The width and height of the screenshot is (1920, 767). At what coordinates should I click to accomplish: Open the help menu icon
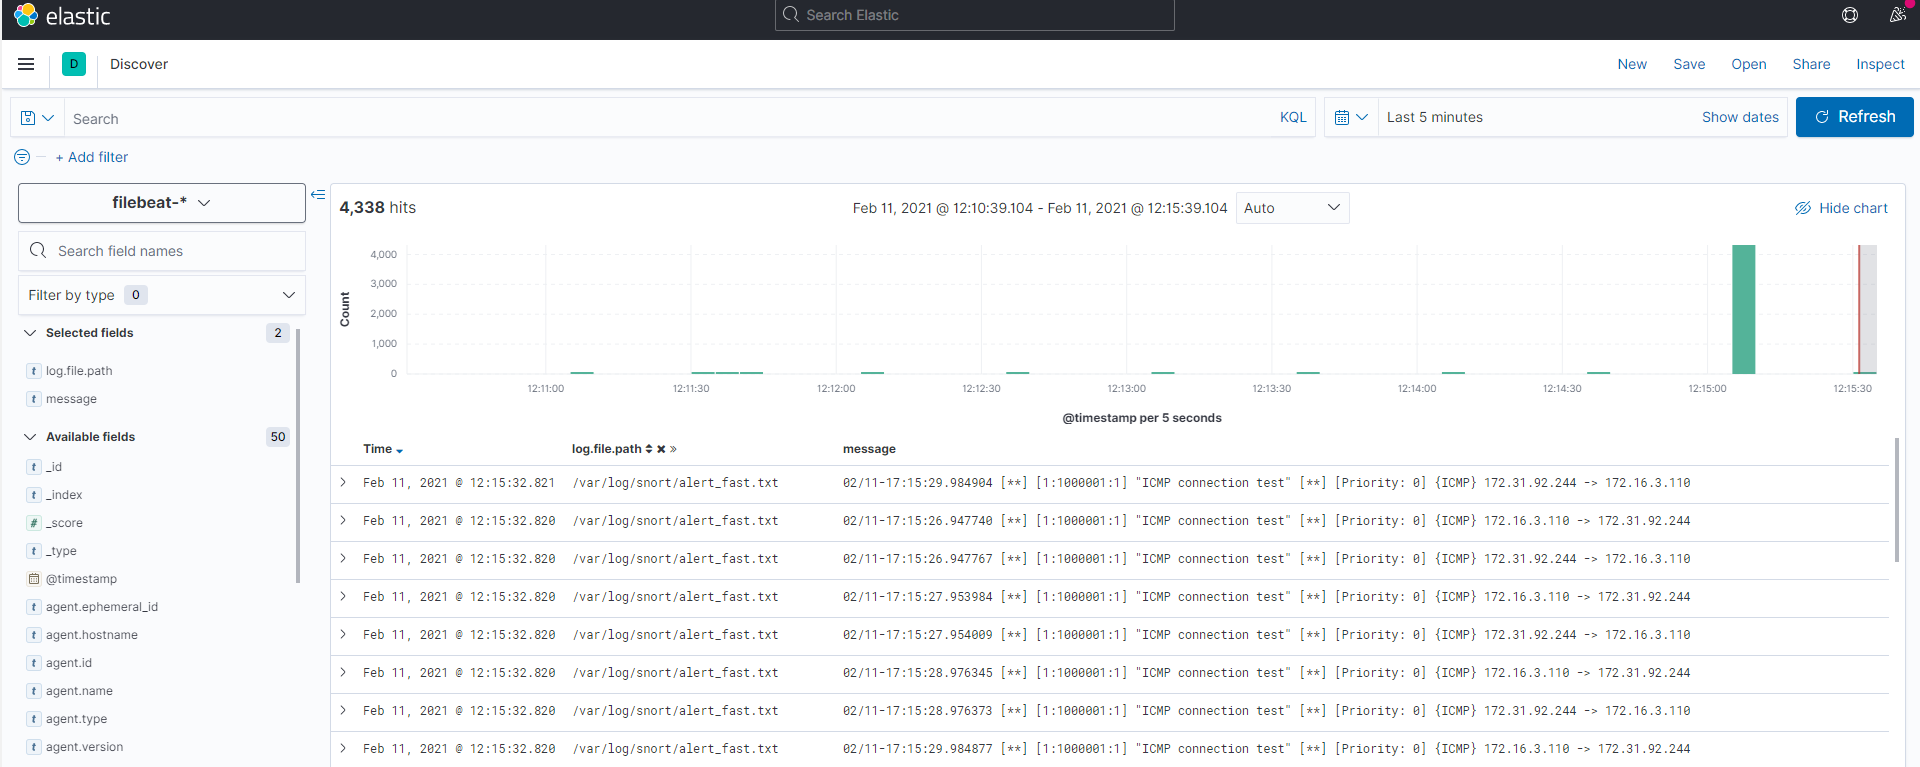coord(1849,15)
